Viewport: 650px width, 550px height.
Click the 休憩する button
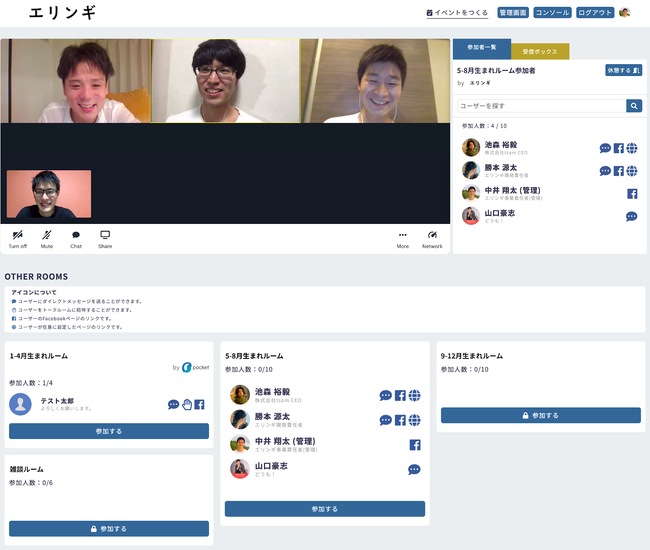(x=623, y=71)
